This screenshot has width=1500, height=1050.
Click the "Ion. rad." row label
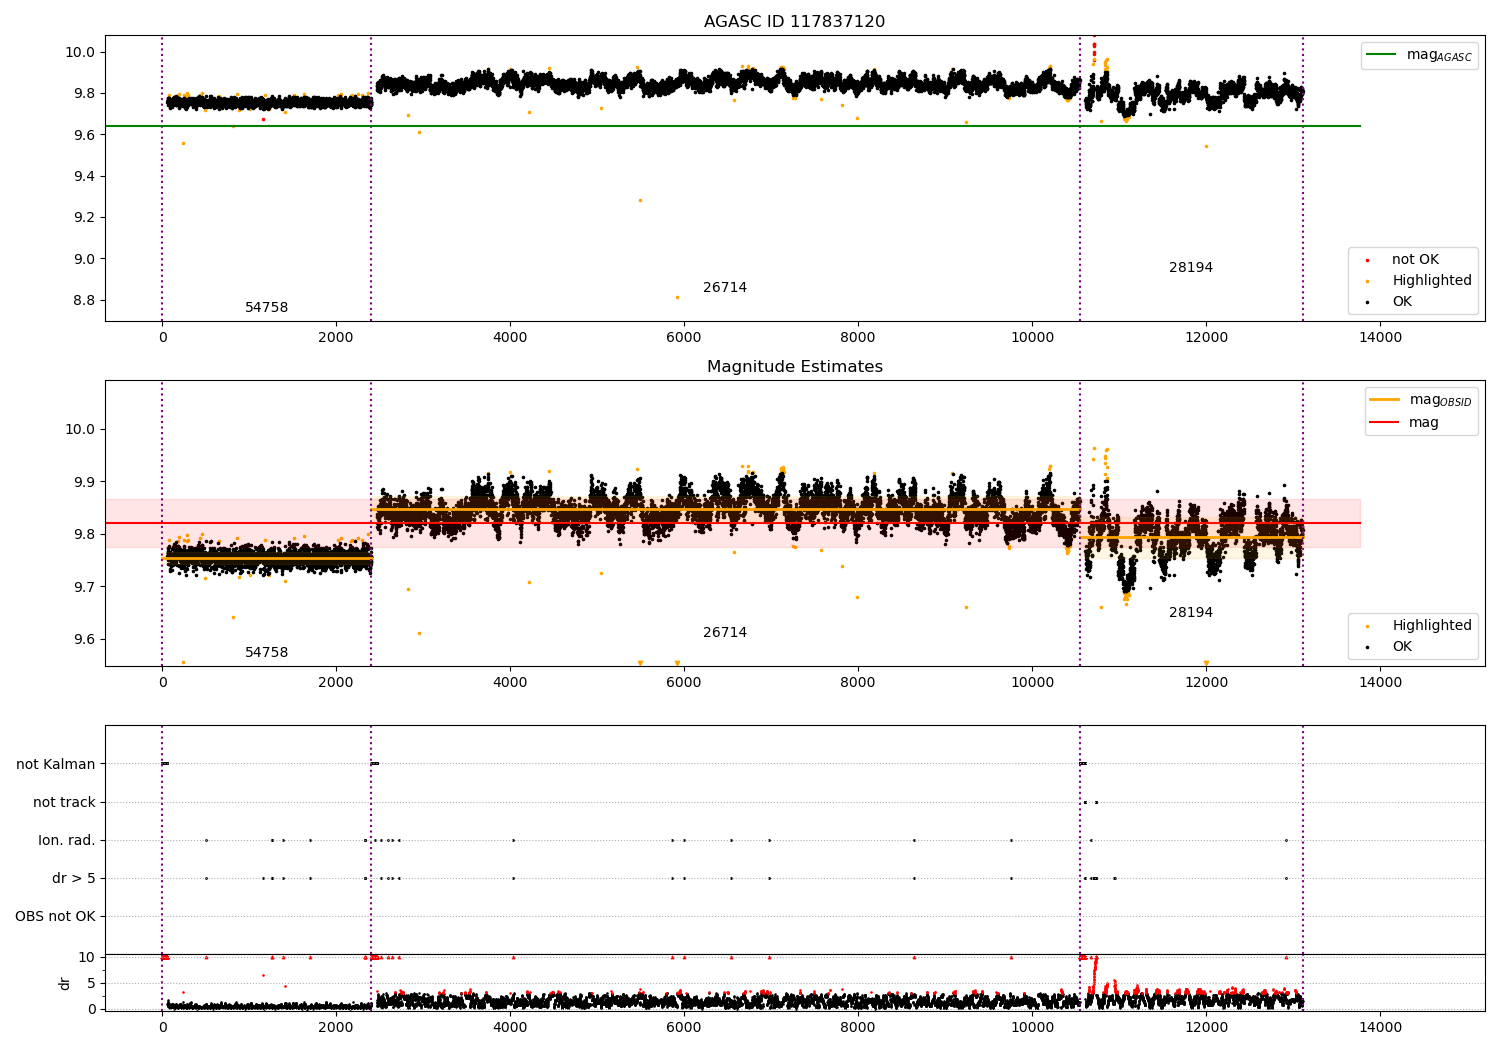[x=67, y=841]
